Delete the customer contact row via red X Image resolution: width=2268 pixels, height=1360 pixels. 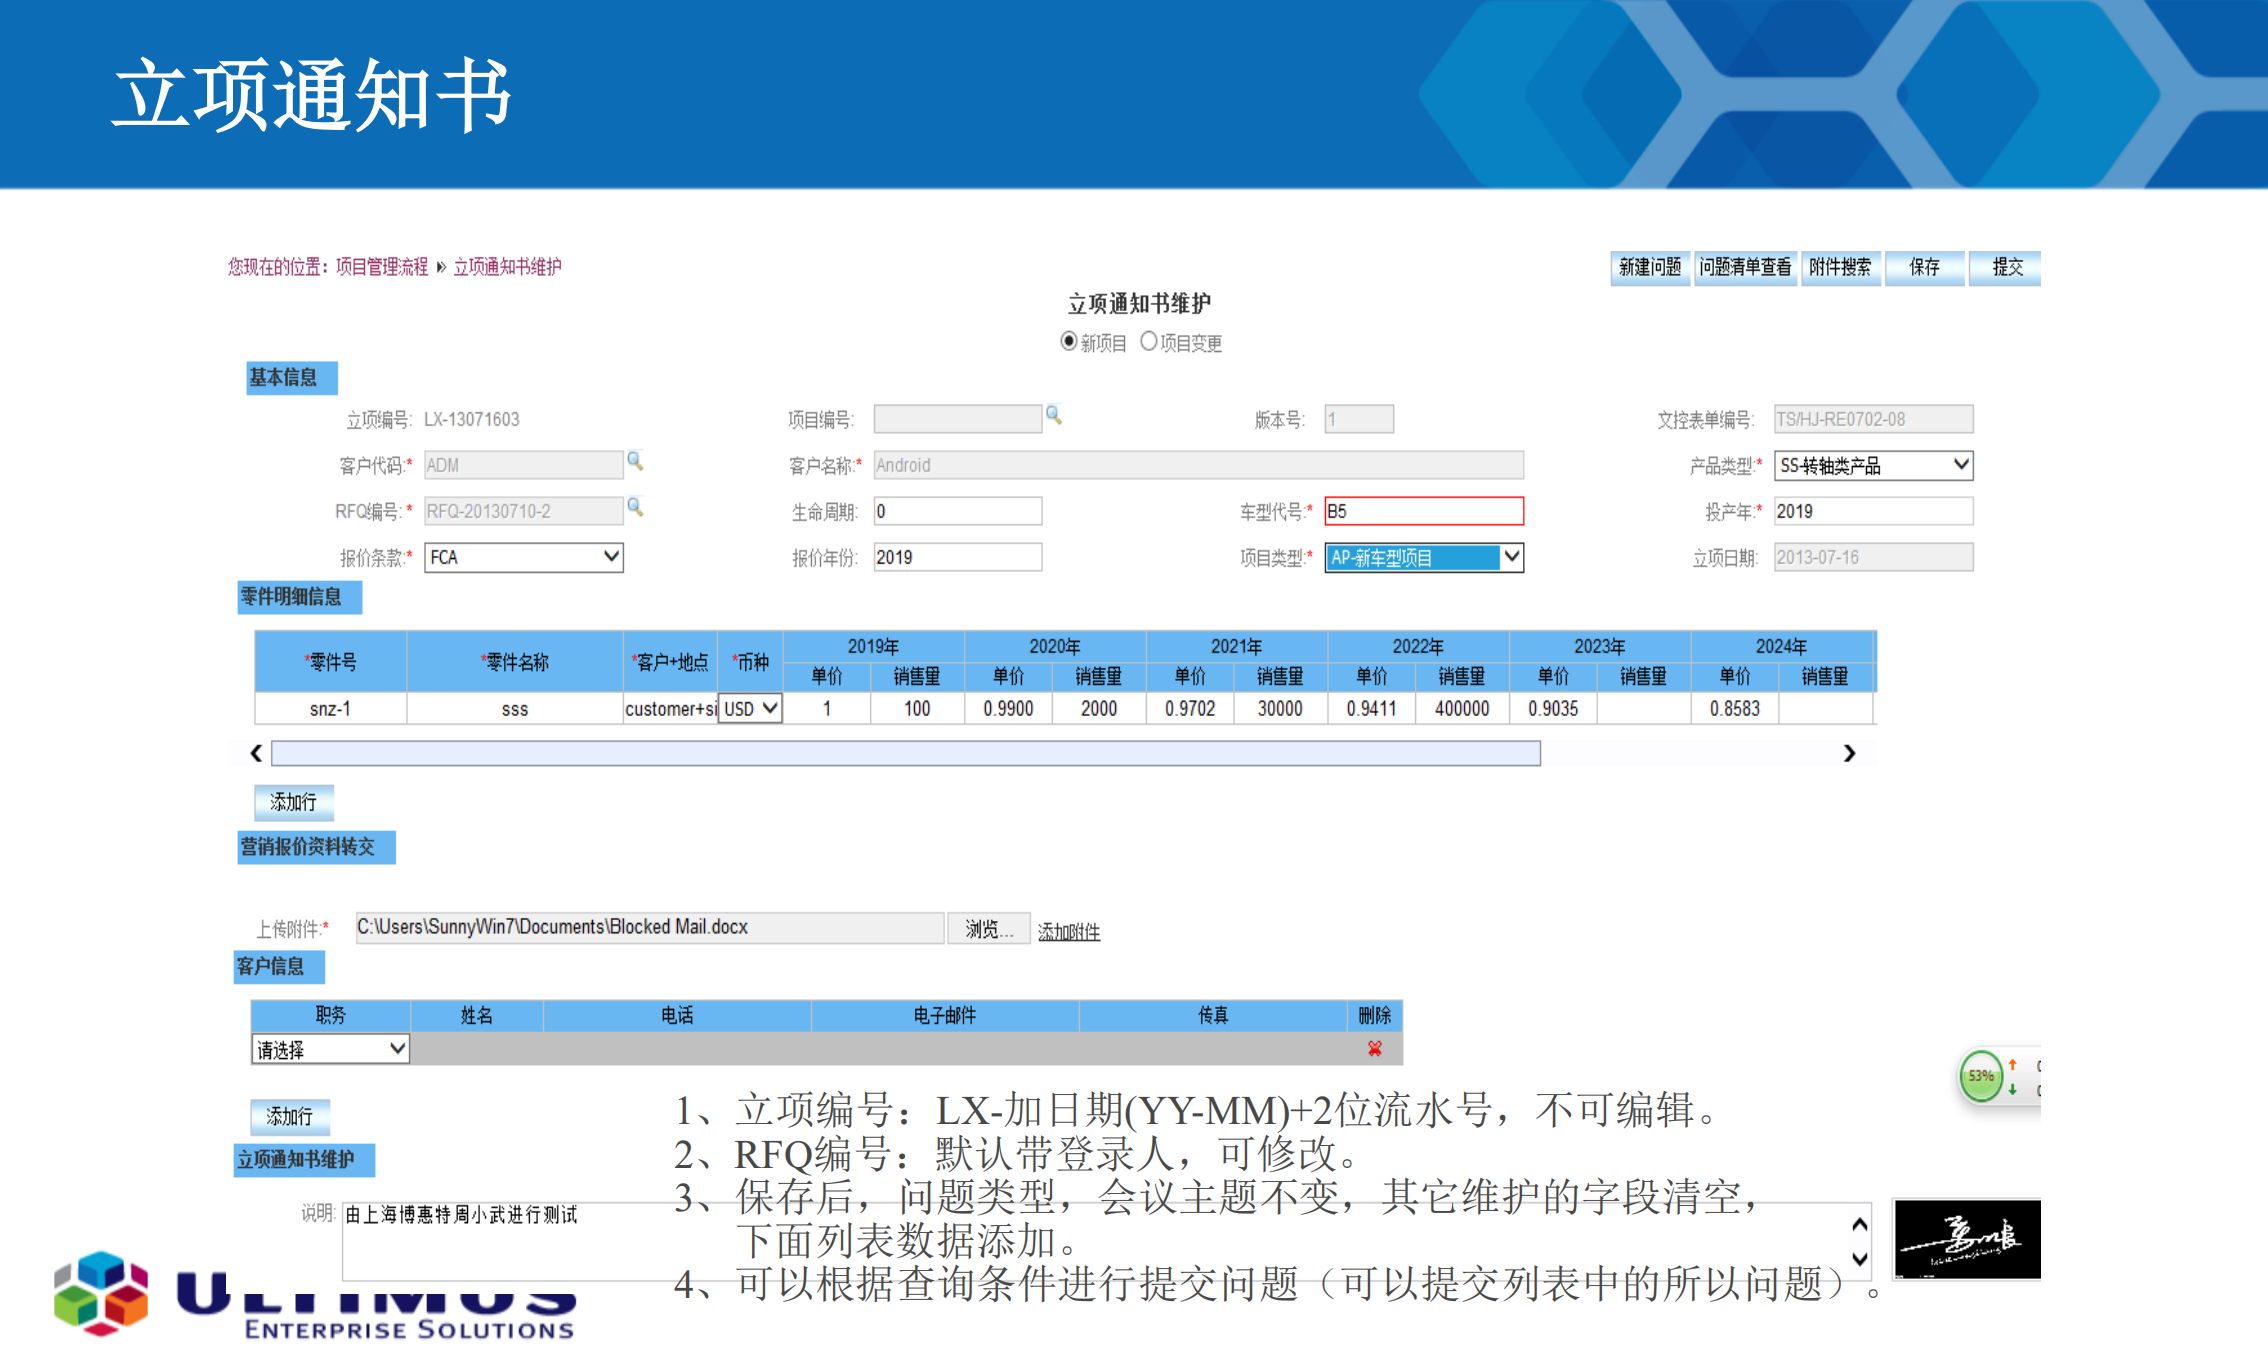coord(1374,1048)
